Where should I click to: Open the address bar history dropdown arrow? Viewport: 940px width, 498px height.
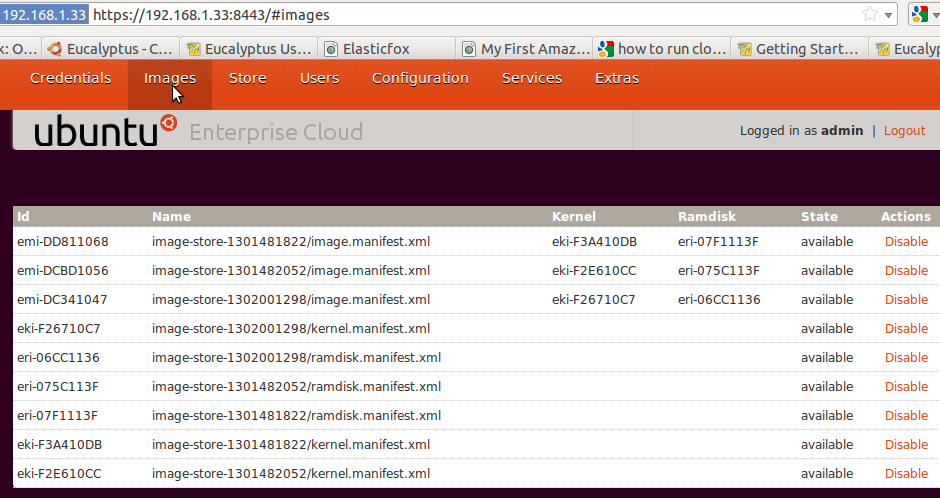[888, 15]
